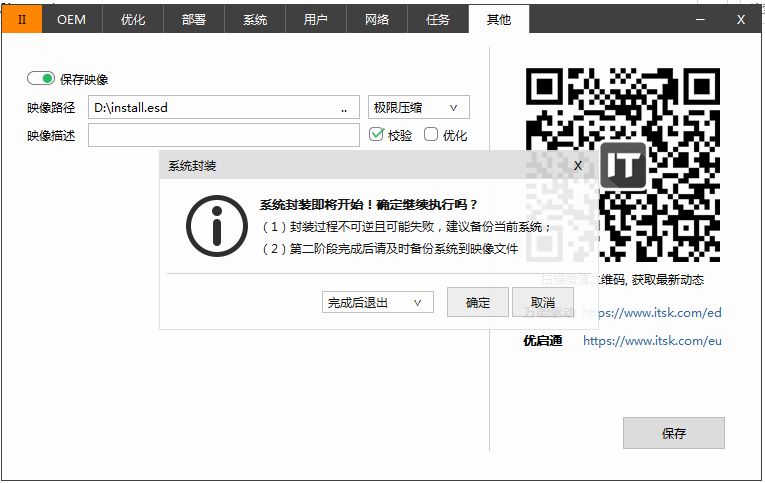Click the orange II logo icon
765x483 pixels.
point(22,20)
